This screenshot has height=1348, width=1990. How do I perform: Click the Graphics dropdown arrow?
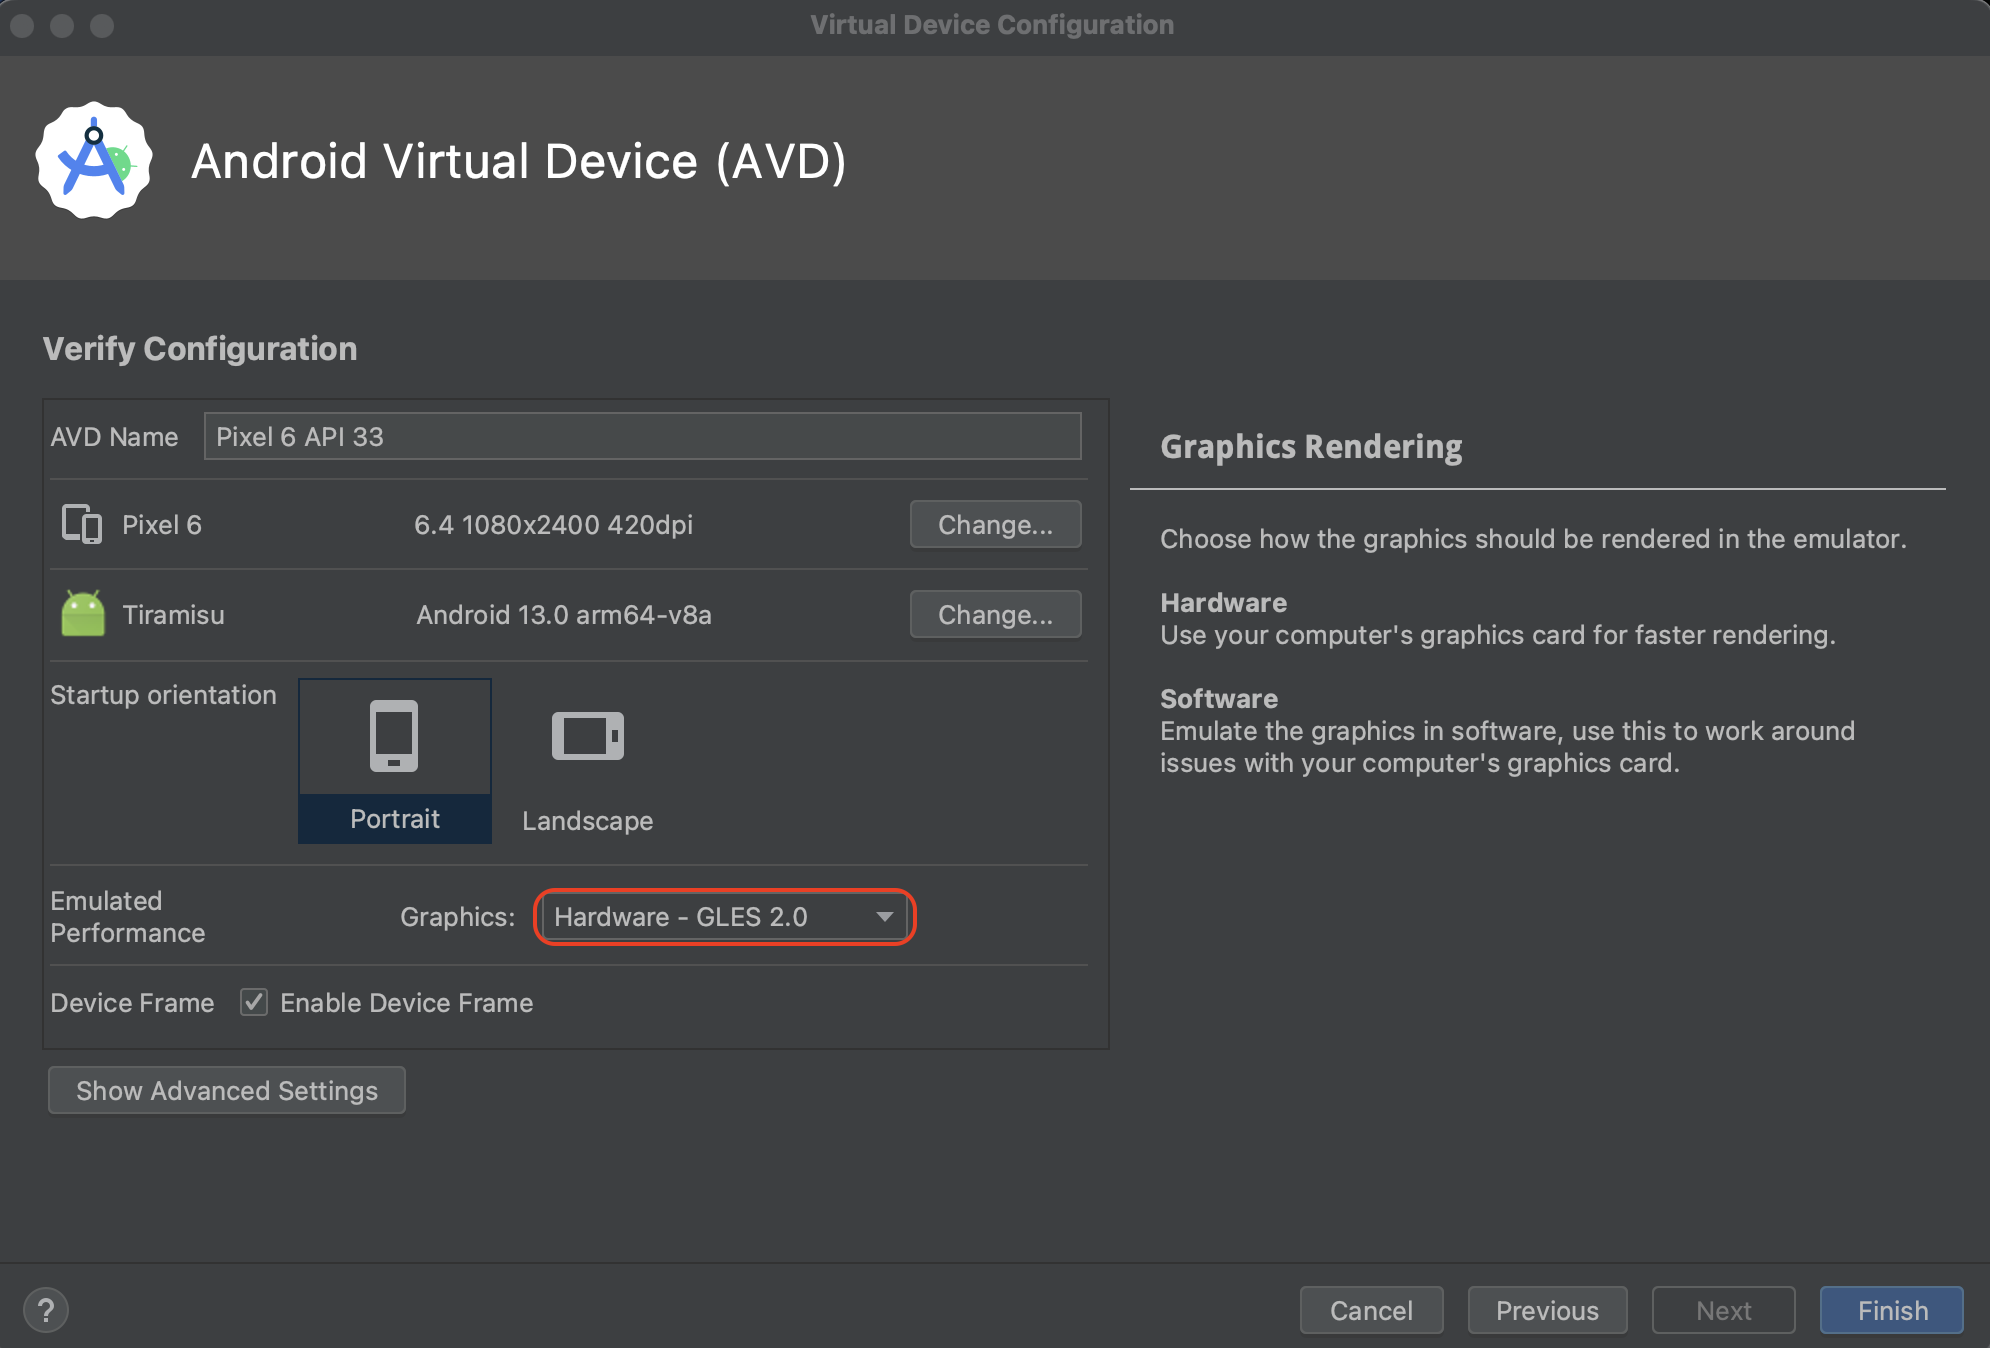(884, 917)
